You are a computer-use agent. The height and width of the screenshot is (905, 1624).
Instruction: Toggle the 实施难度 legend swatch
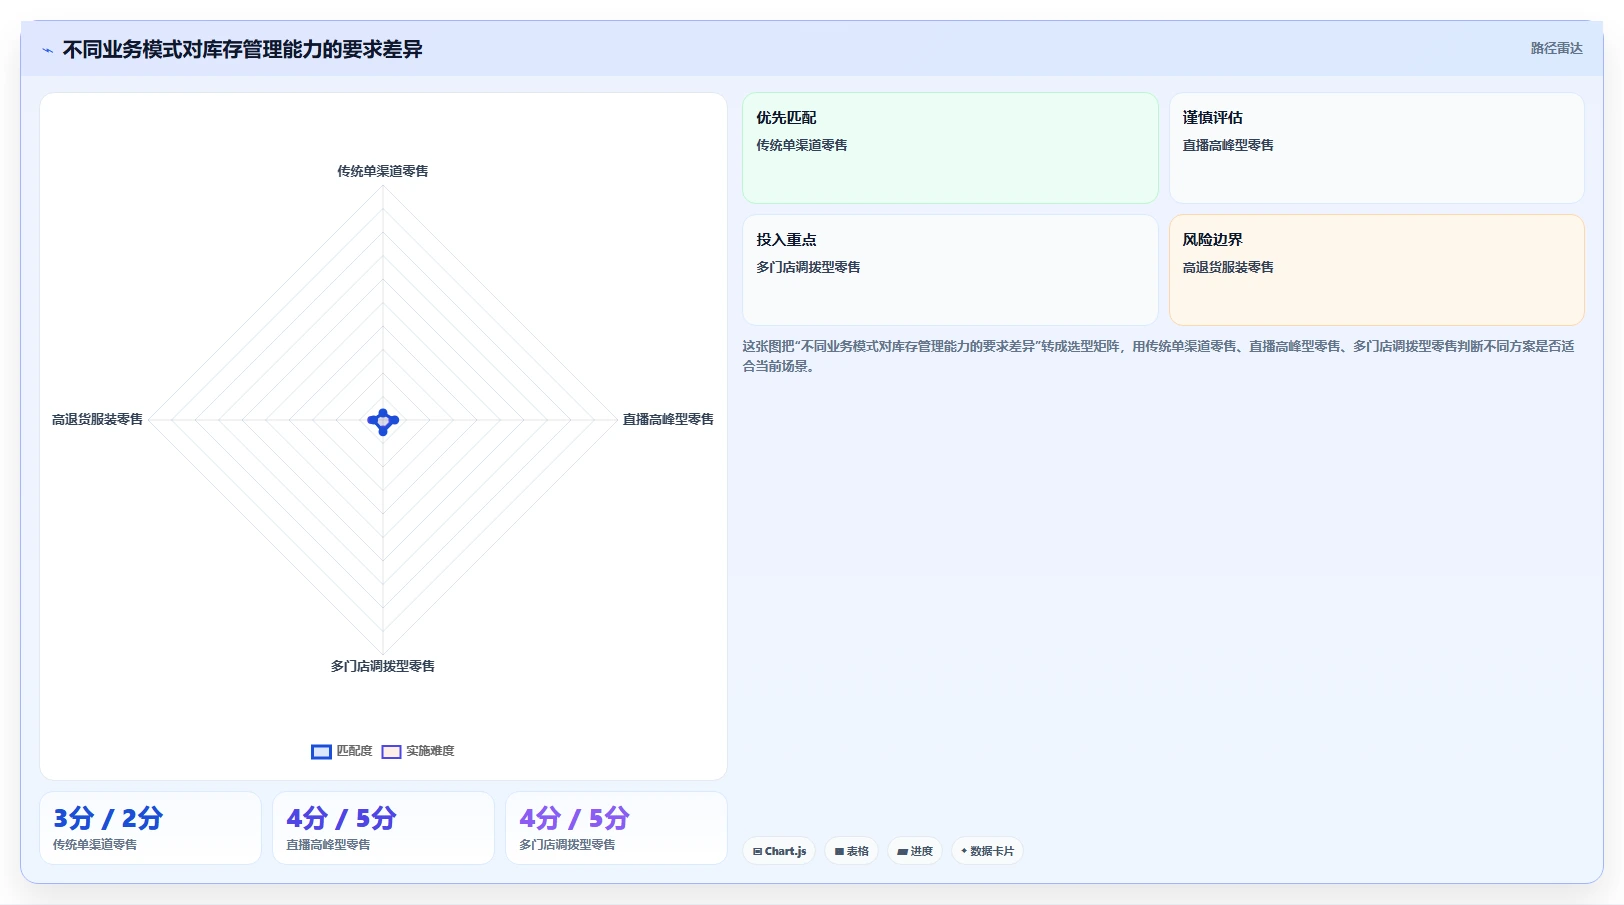pos(391,752)
